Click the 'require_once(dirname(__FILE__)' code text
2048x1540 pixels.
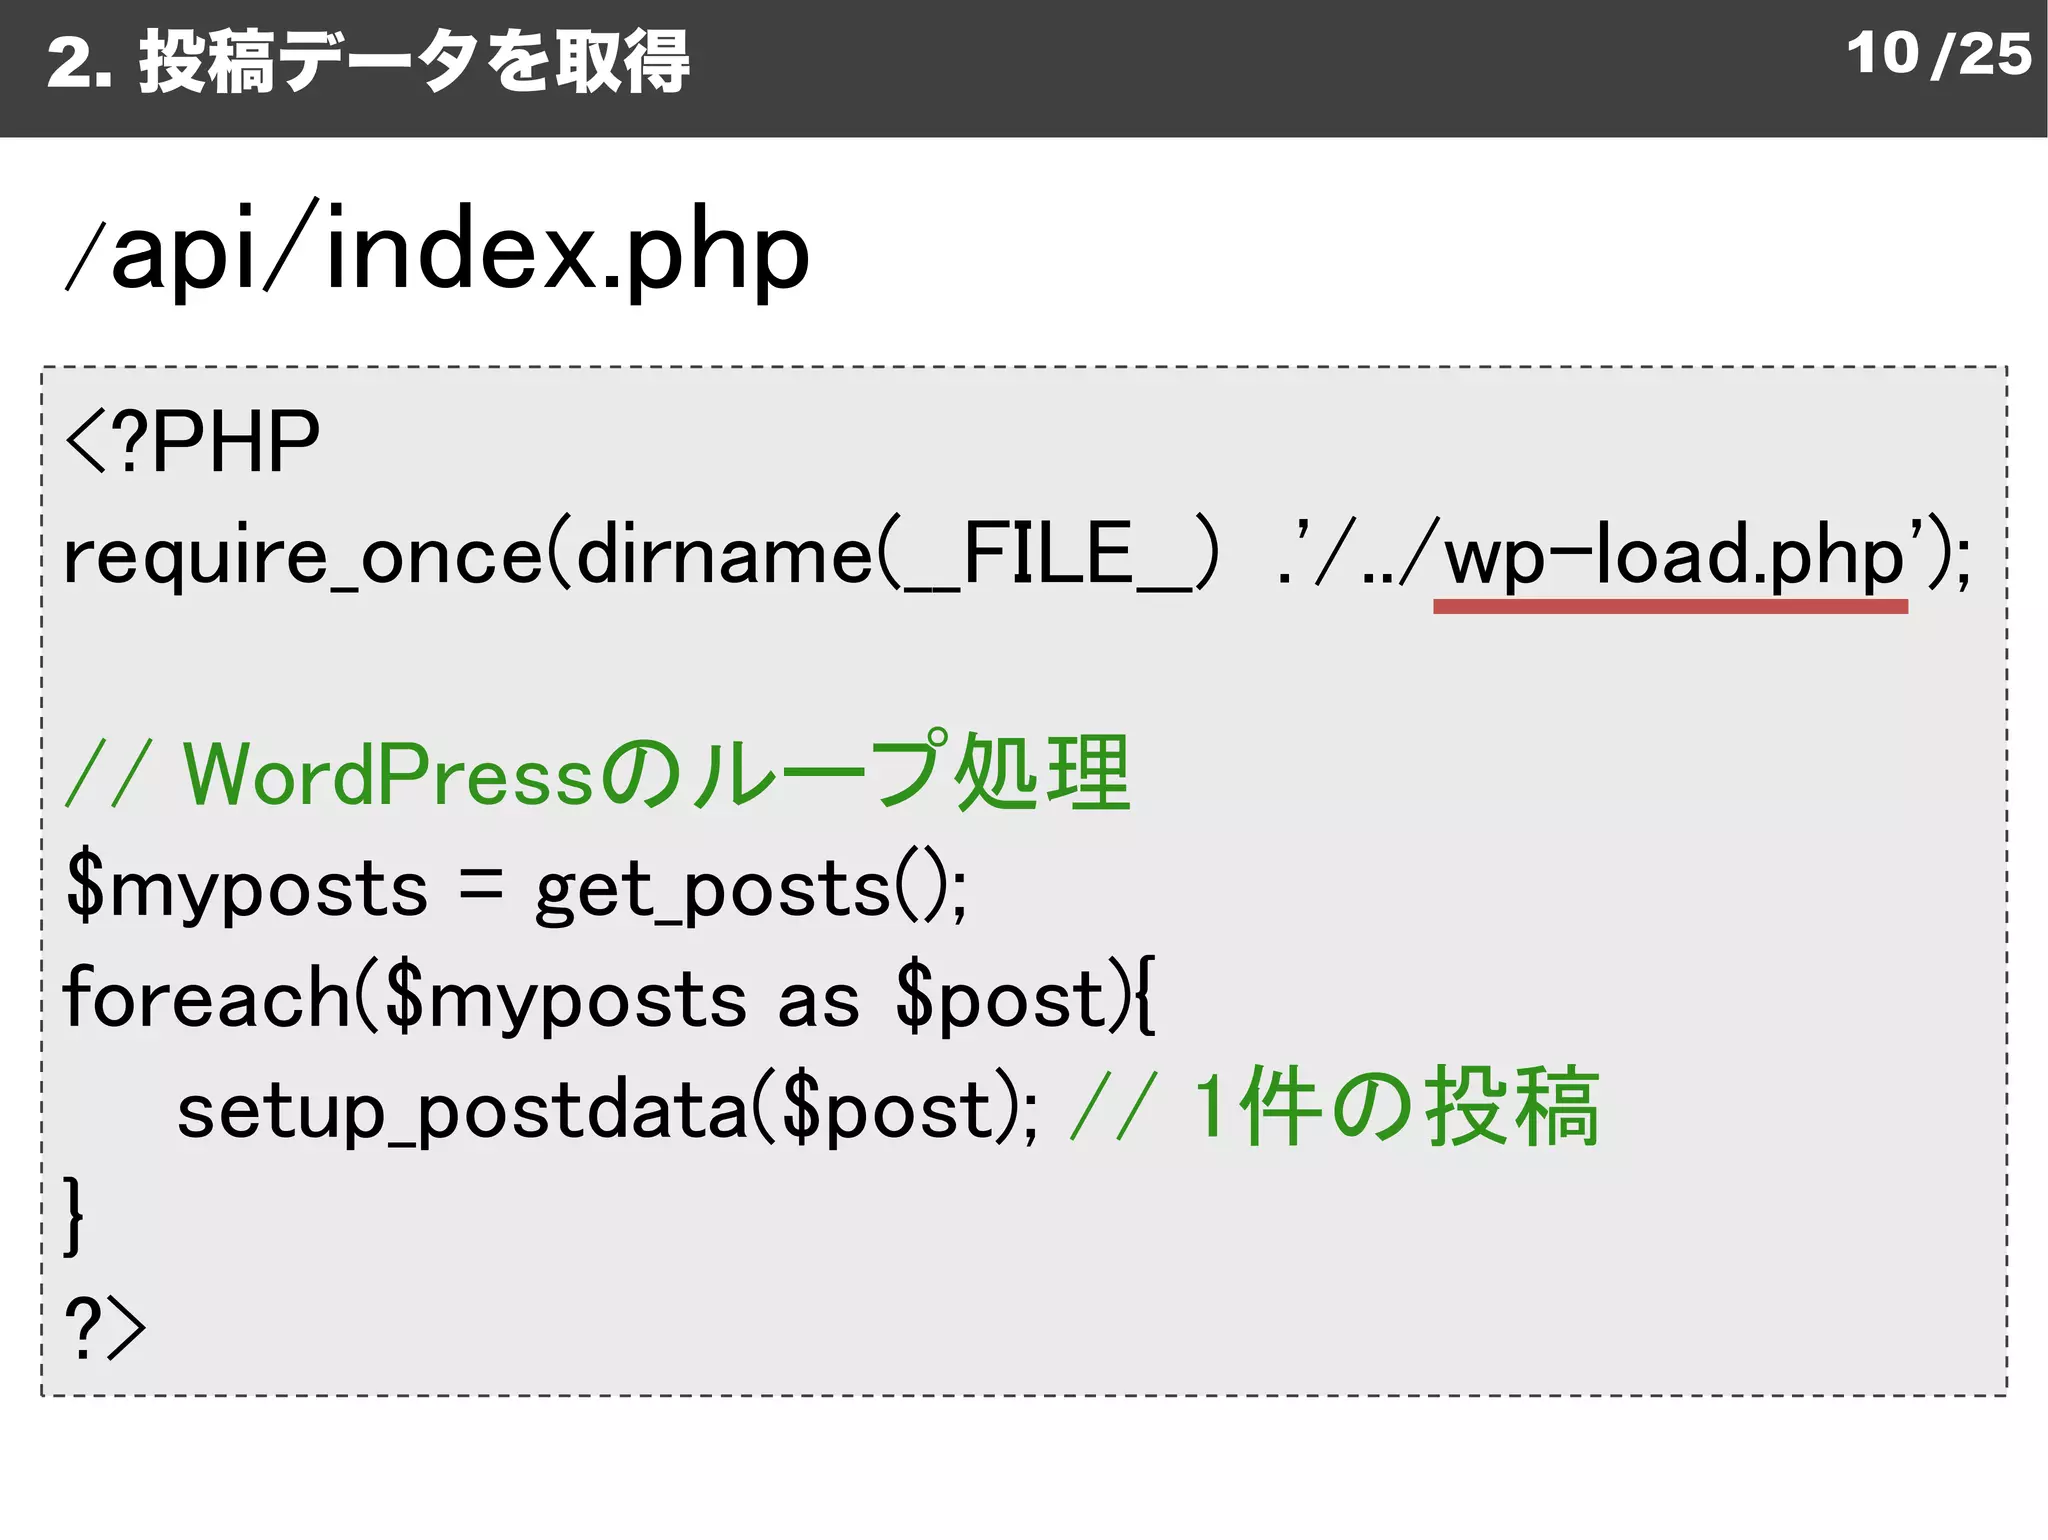click(x=641, y=555)
